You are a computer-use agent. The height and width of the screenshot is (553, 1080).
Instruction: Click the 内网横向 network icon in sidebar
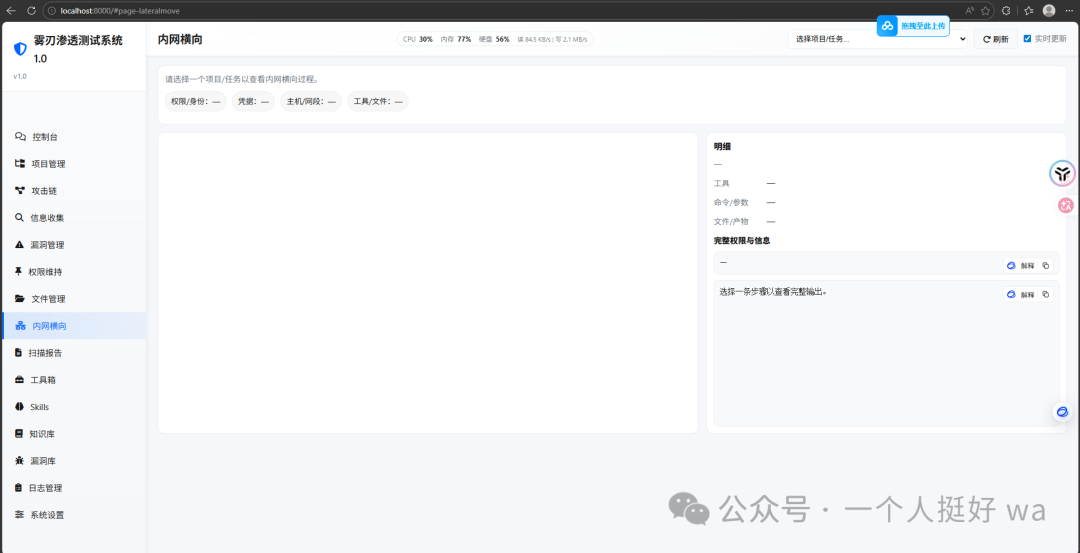coord(21,326)
